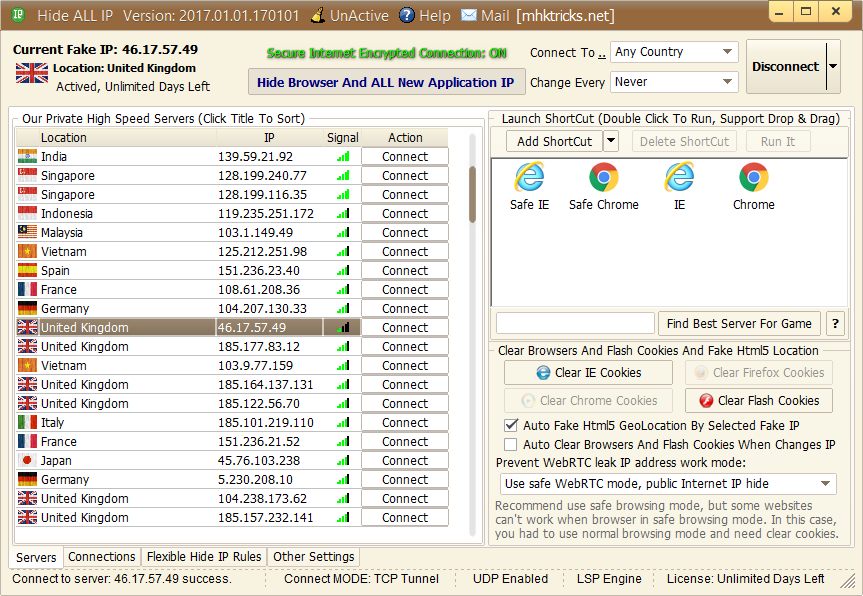Open the plain Chrome shortcut icon

click(753, 177)
